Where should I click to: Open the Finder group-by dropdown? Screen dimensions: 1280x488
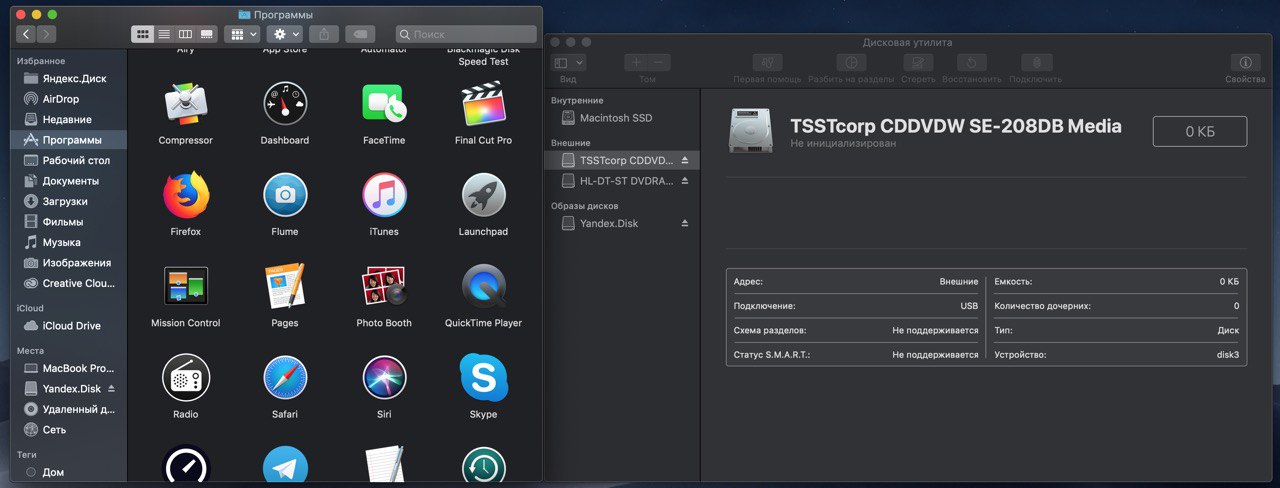(243, 34)
